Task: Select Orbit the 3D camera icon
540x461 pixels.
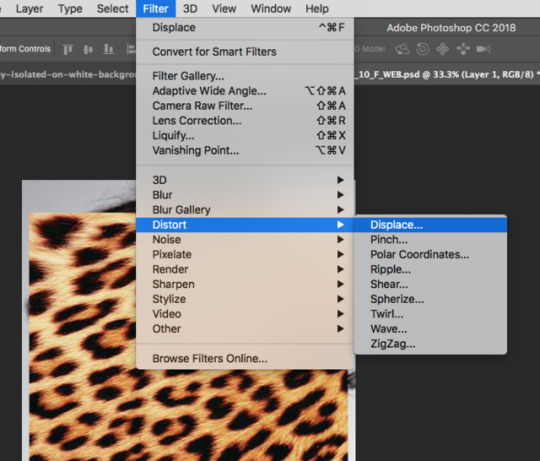Action: 402,49
